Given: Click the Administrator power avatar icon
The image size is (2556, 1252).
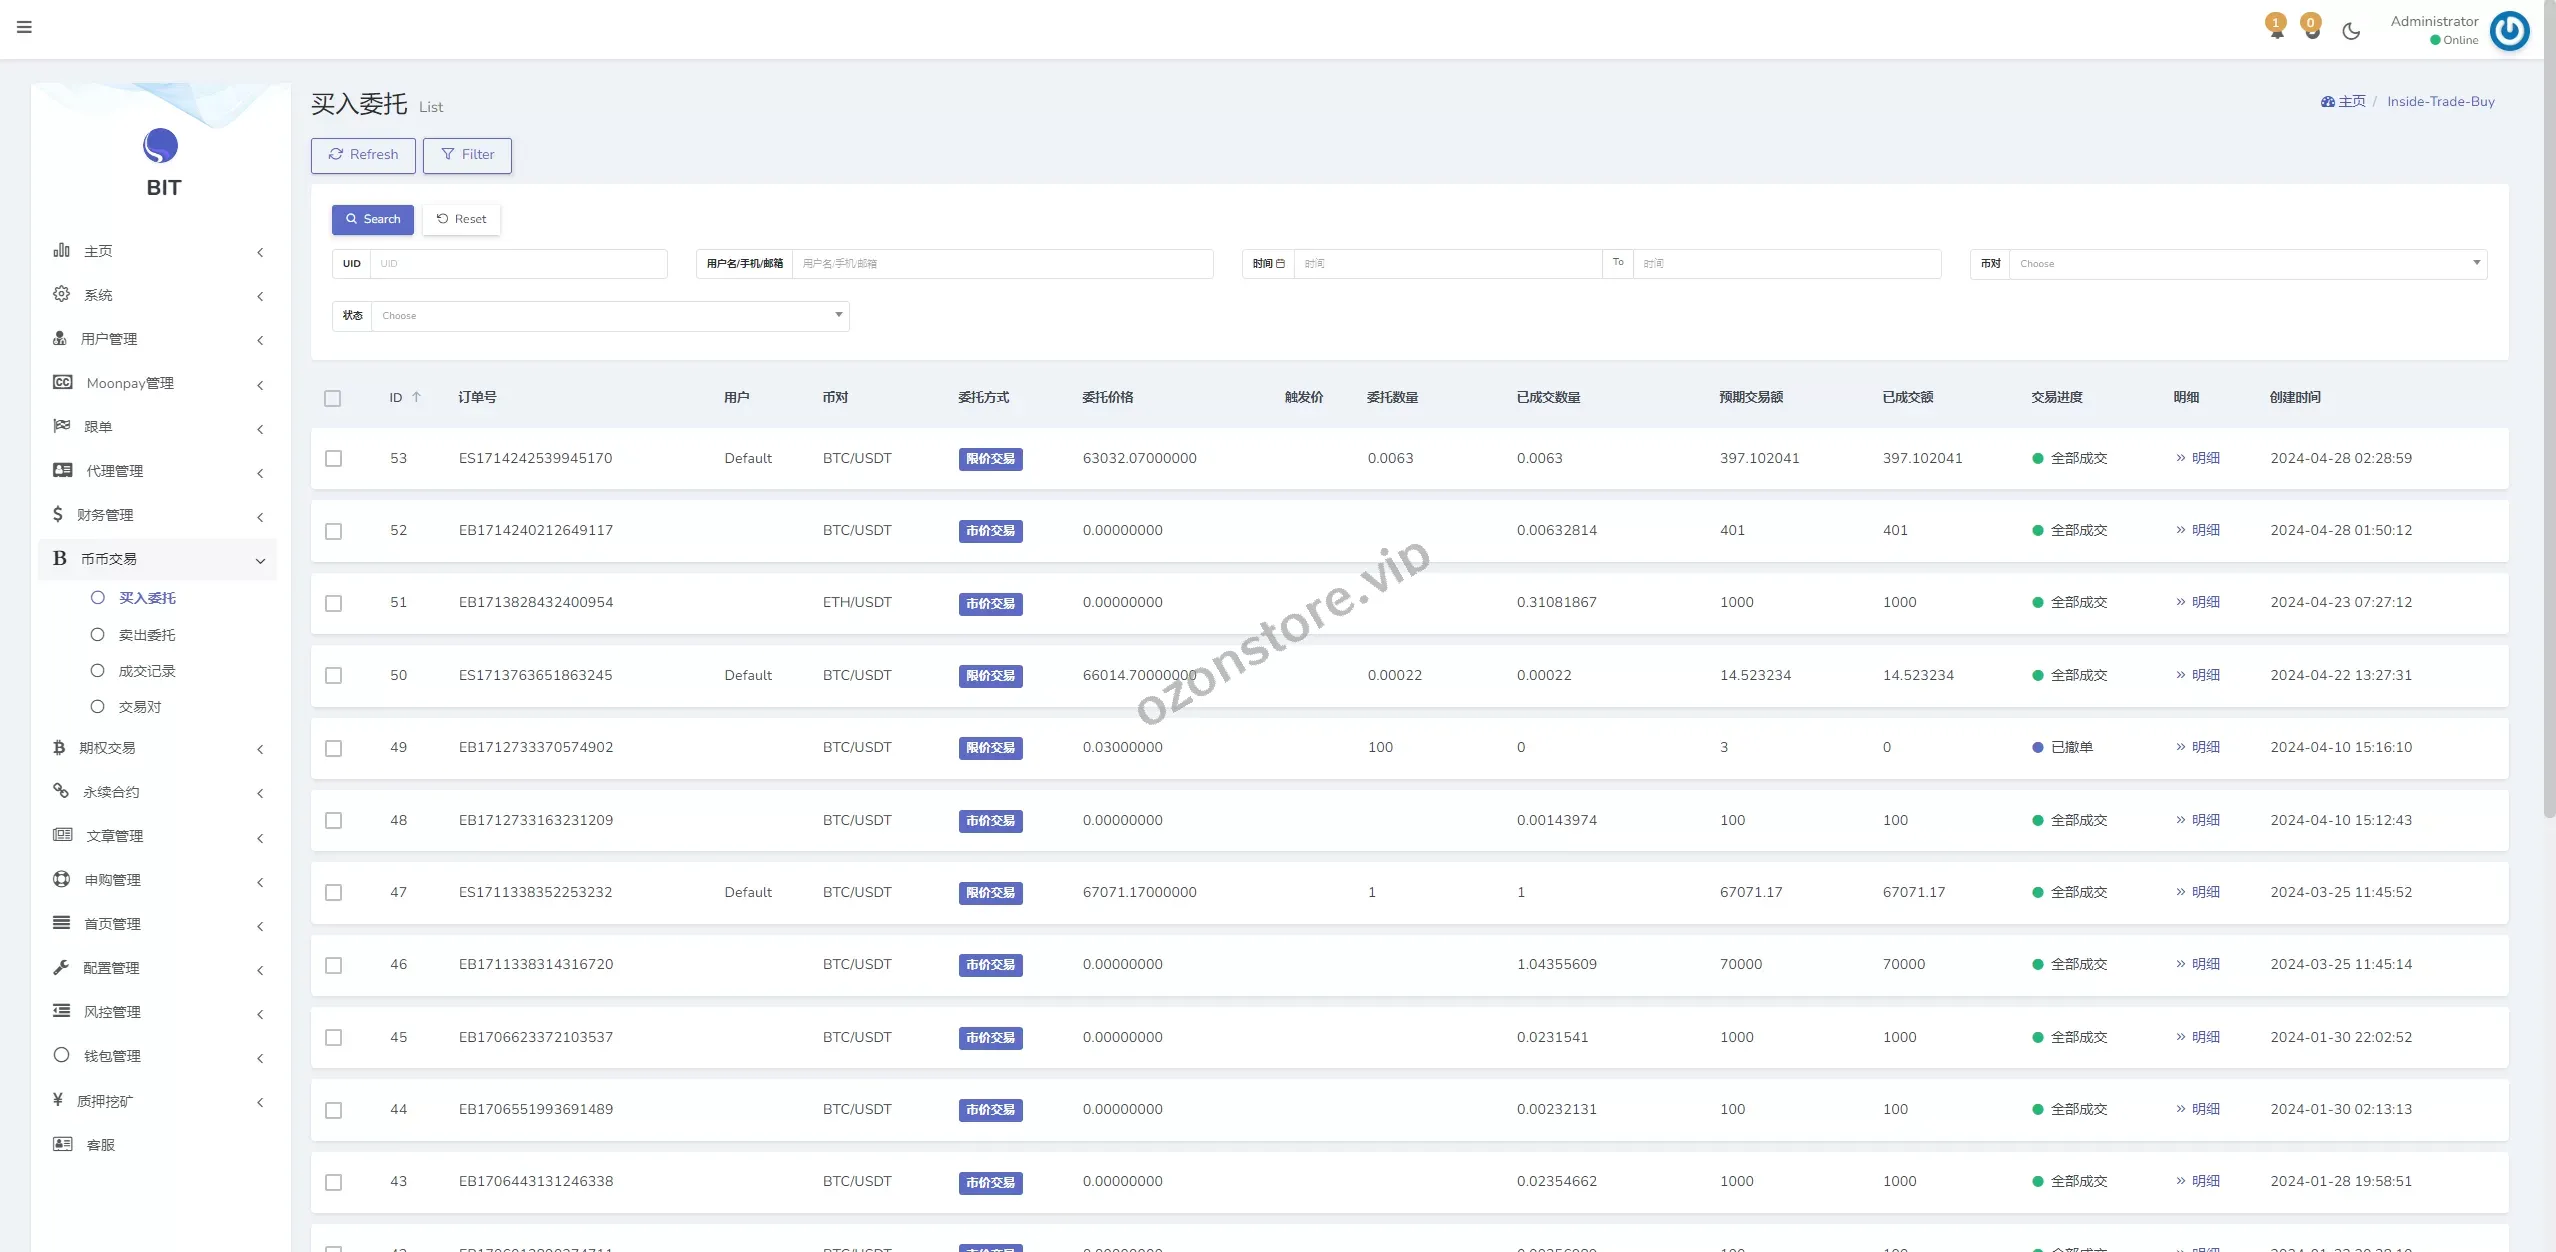Looking at the screenshot, I should pos(2509,30).
